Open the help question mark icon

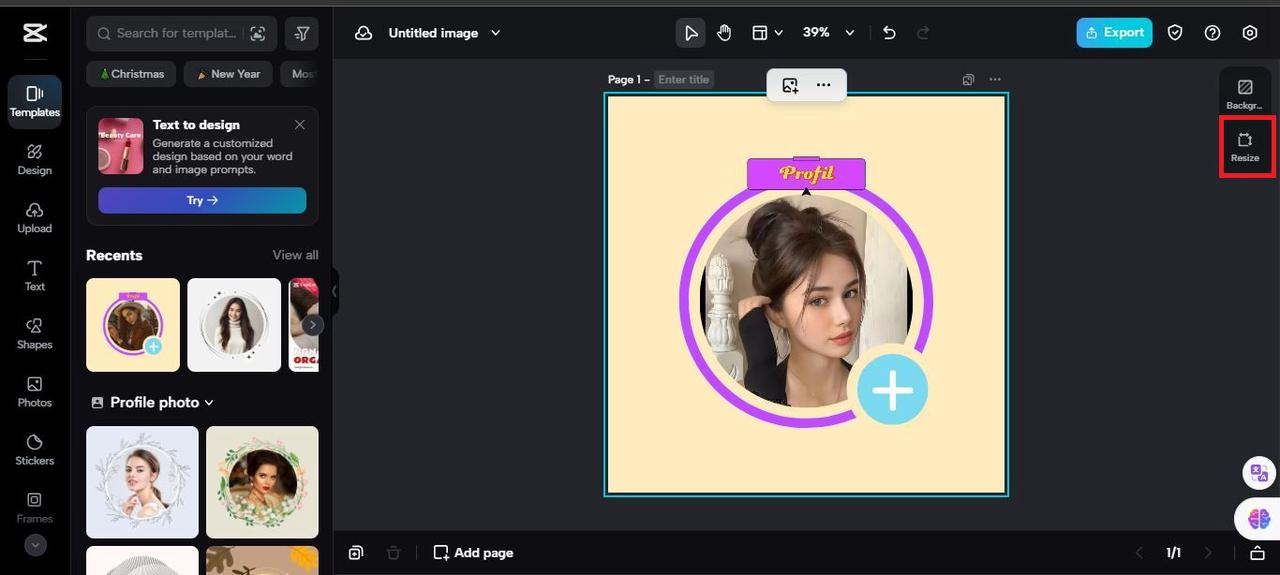[1212, 33]
